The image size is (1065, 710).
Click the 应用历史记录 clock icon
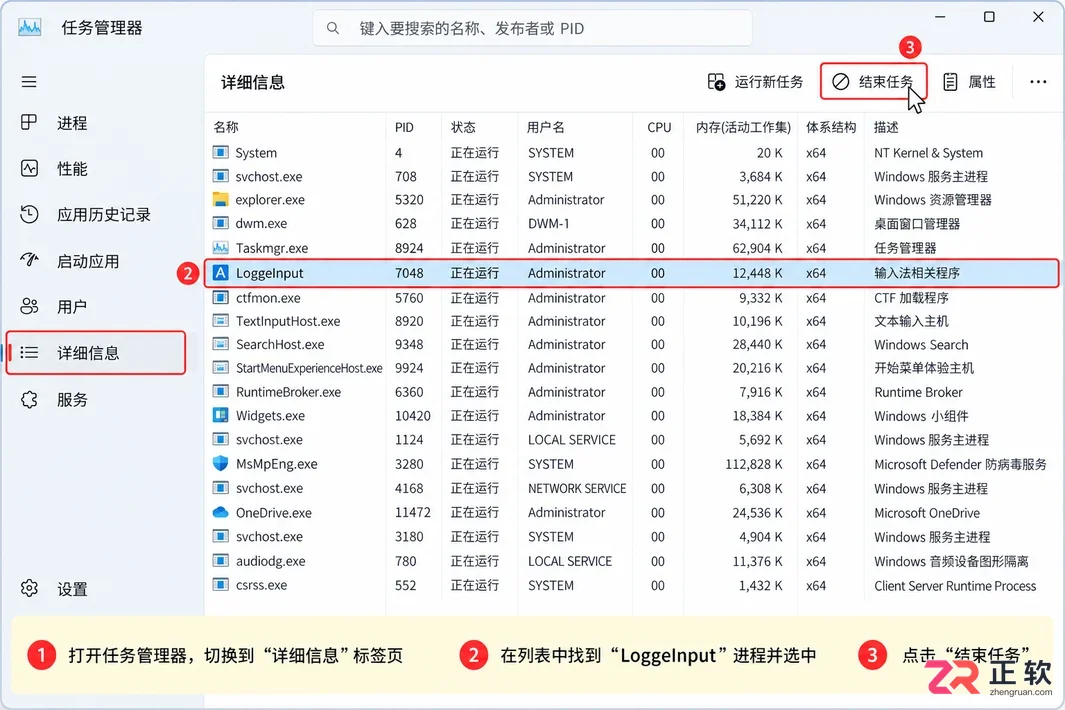coord(29,214)
